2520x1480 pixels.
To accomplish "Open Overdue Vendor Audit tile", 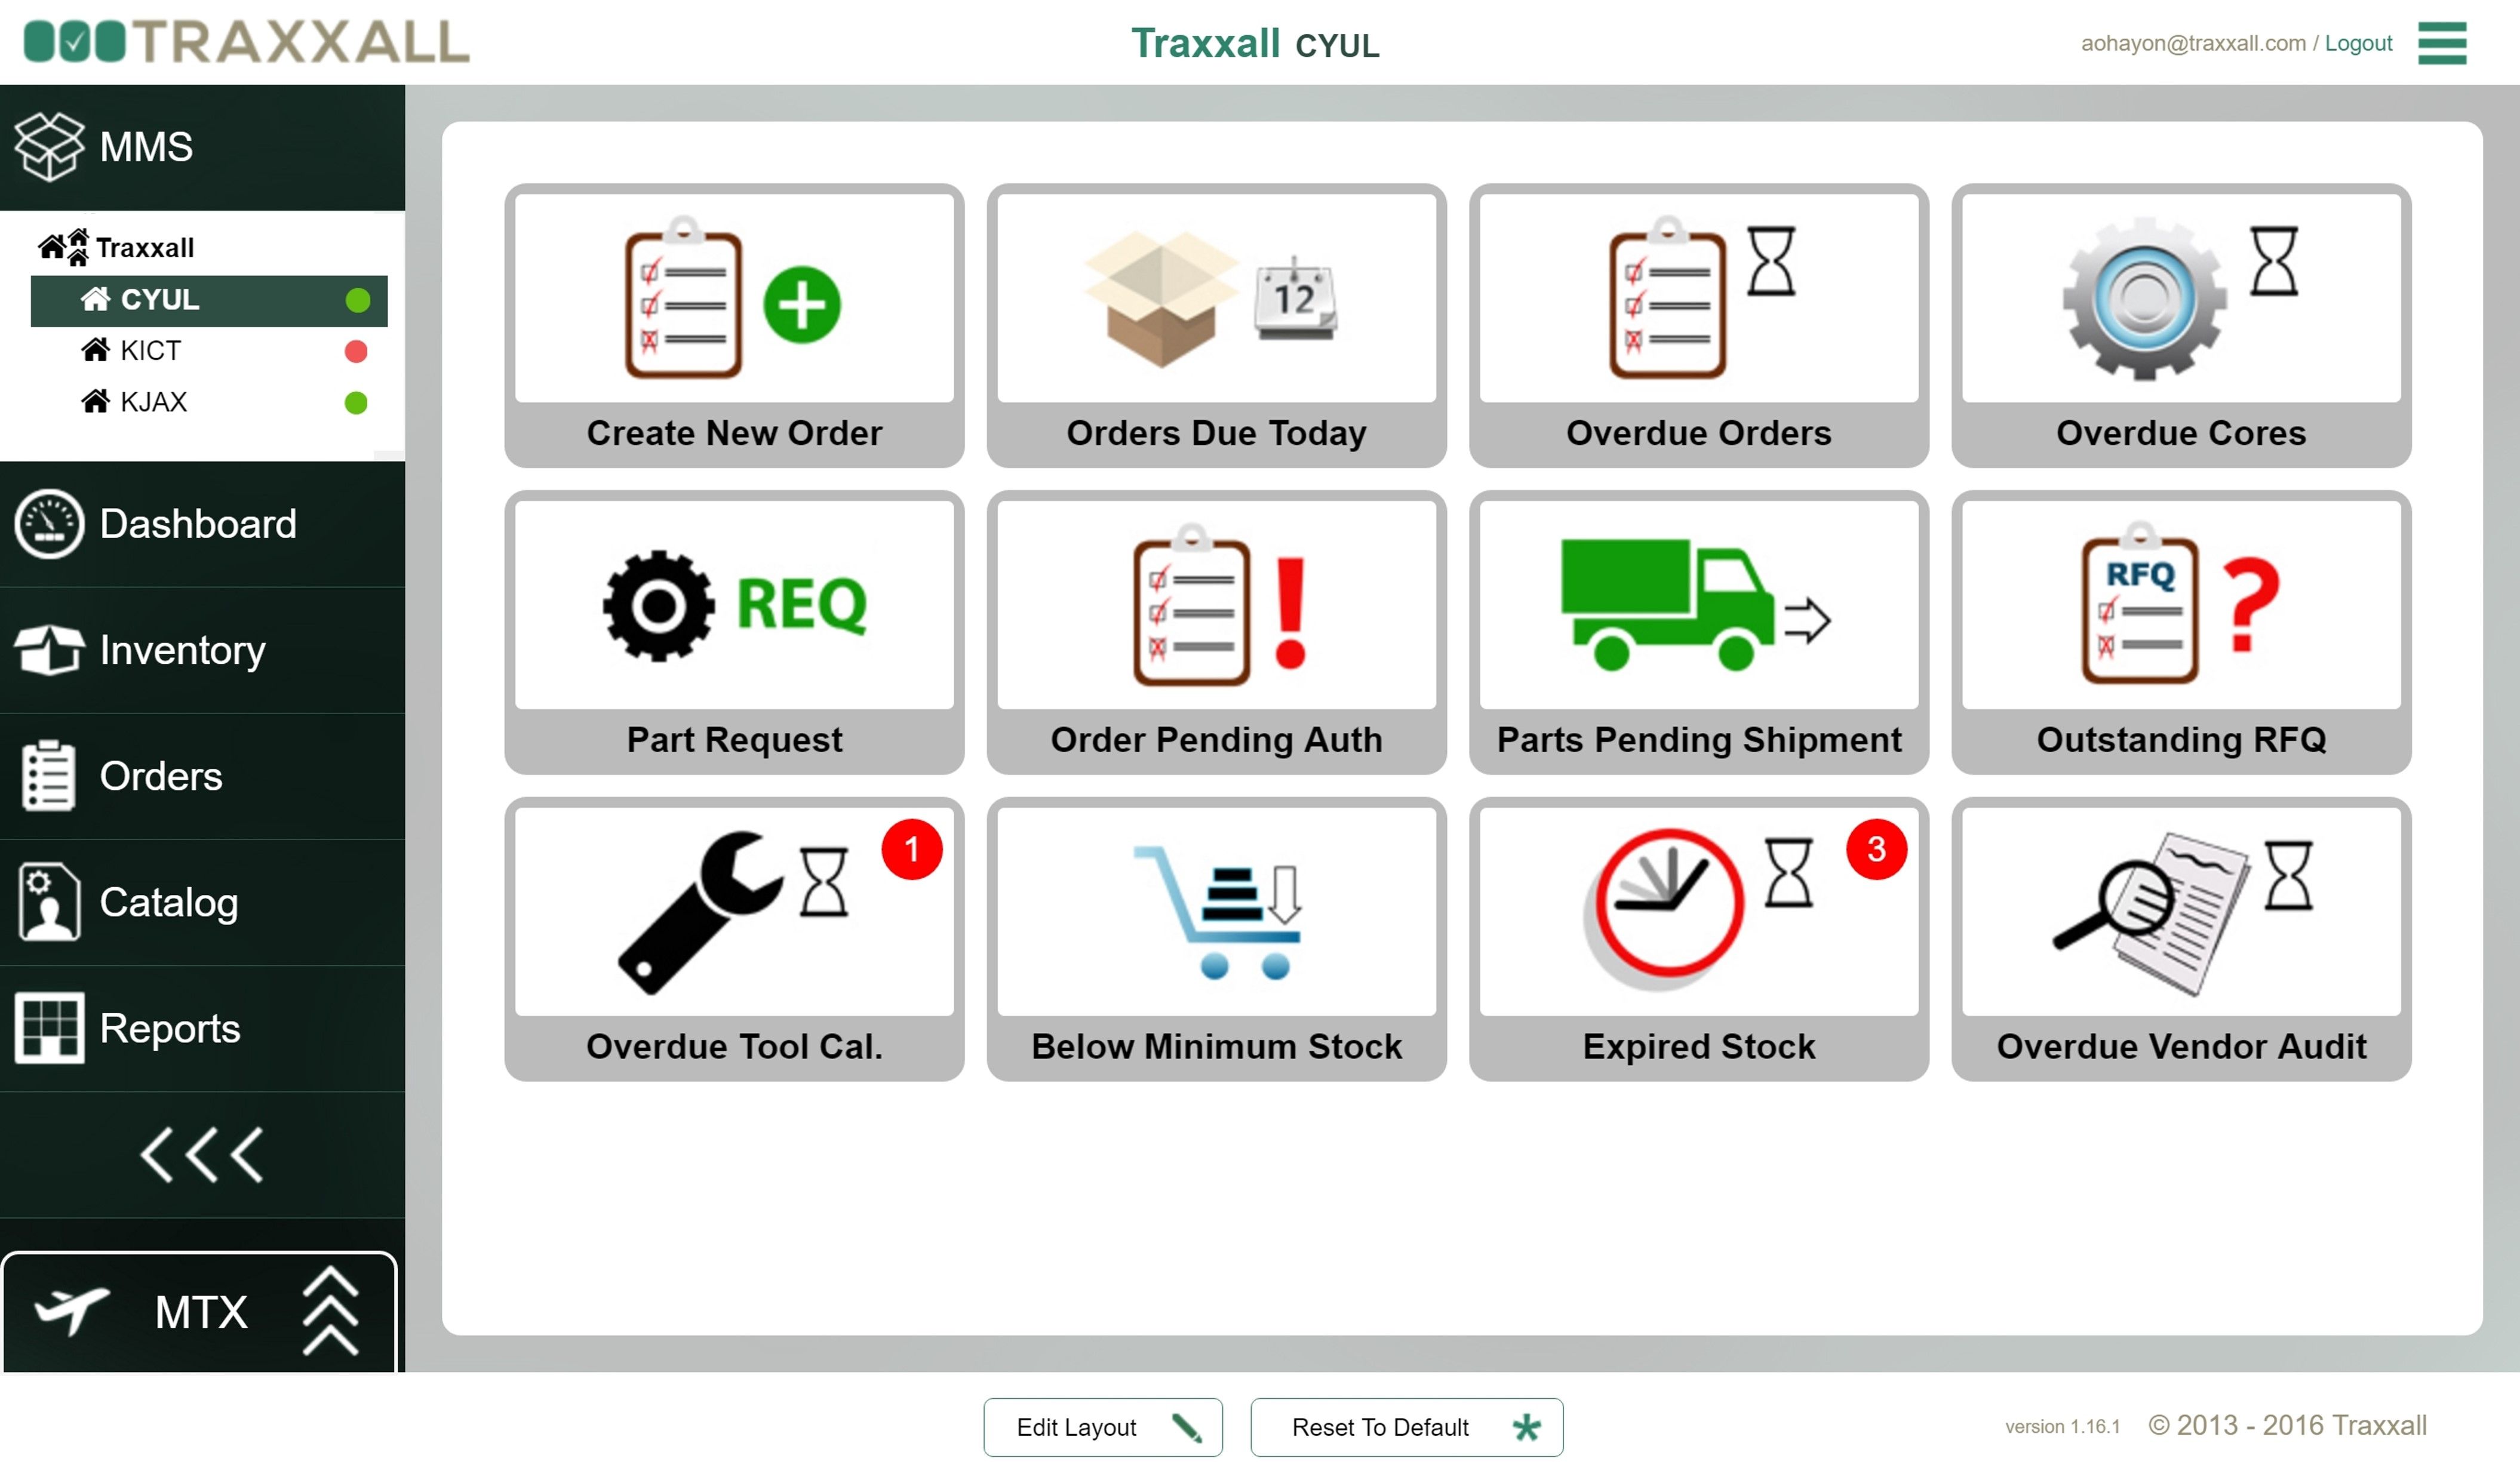I will pos(2180,938).
